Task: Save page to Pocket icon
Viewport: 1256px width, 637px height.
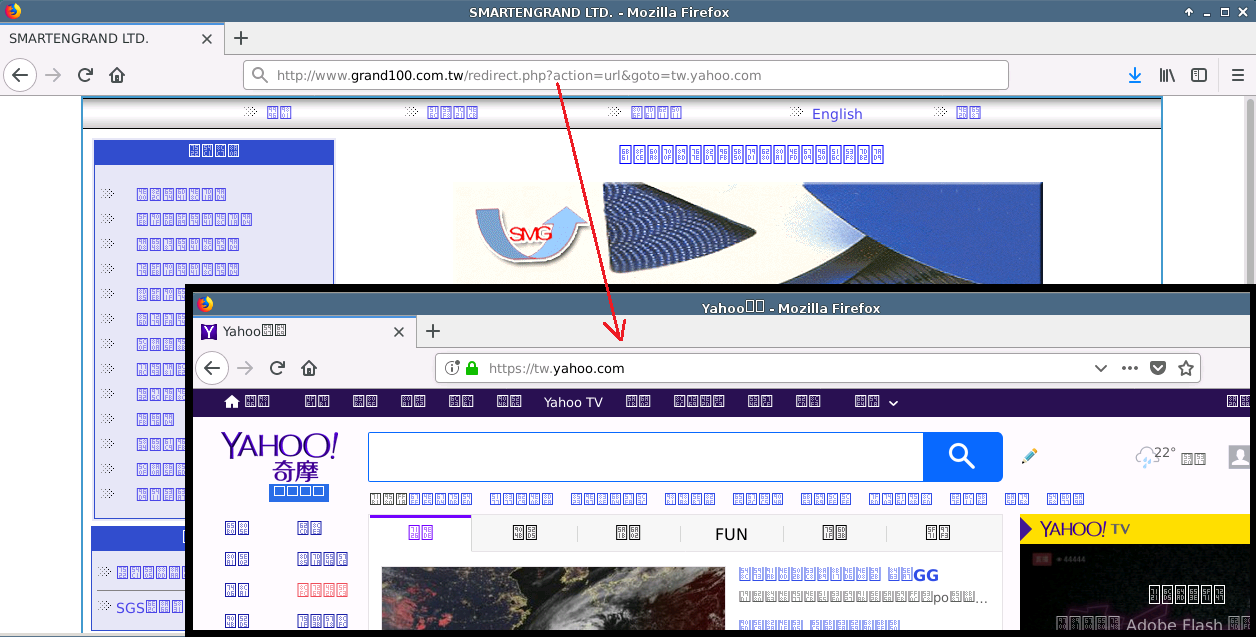Action: [x=1158, y=368]
